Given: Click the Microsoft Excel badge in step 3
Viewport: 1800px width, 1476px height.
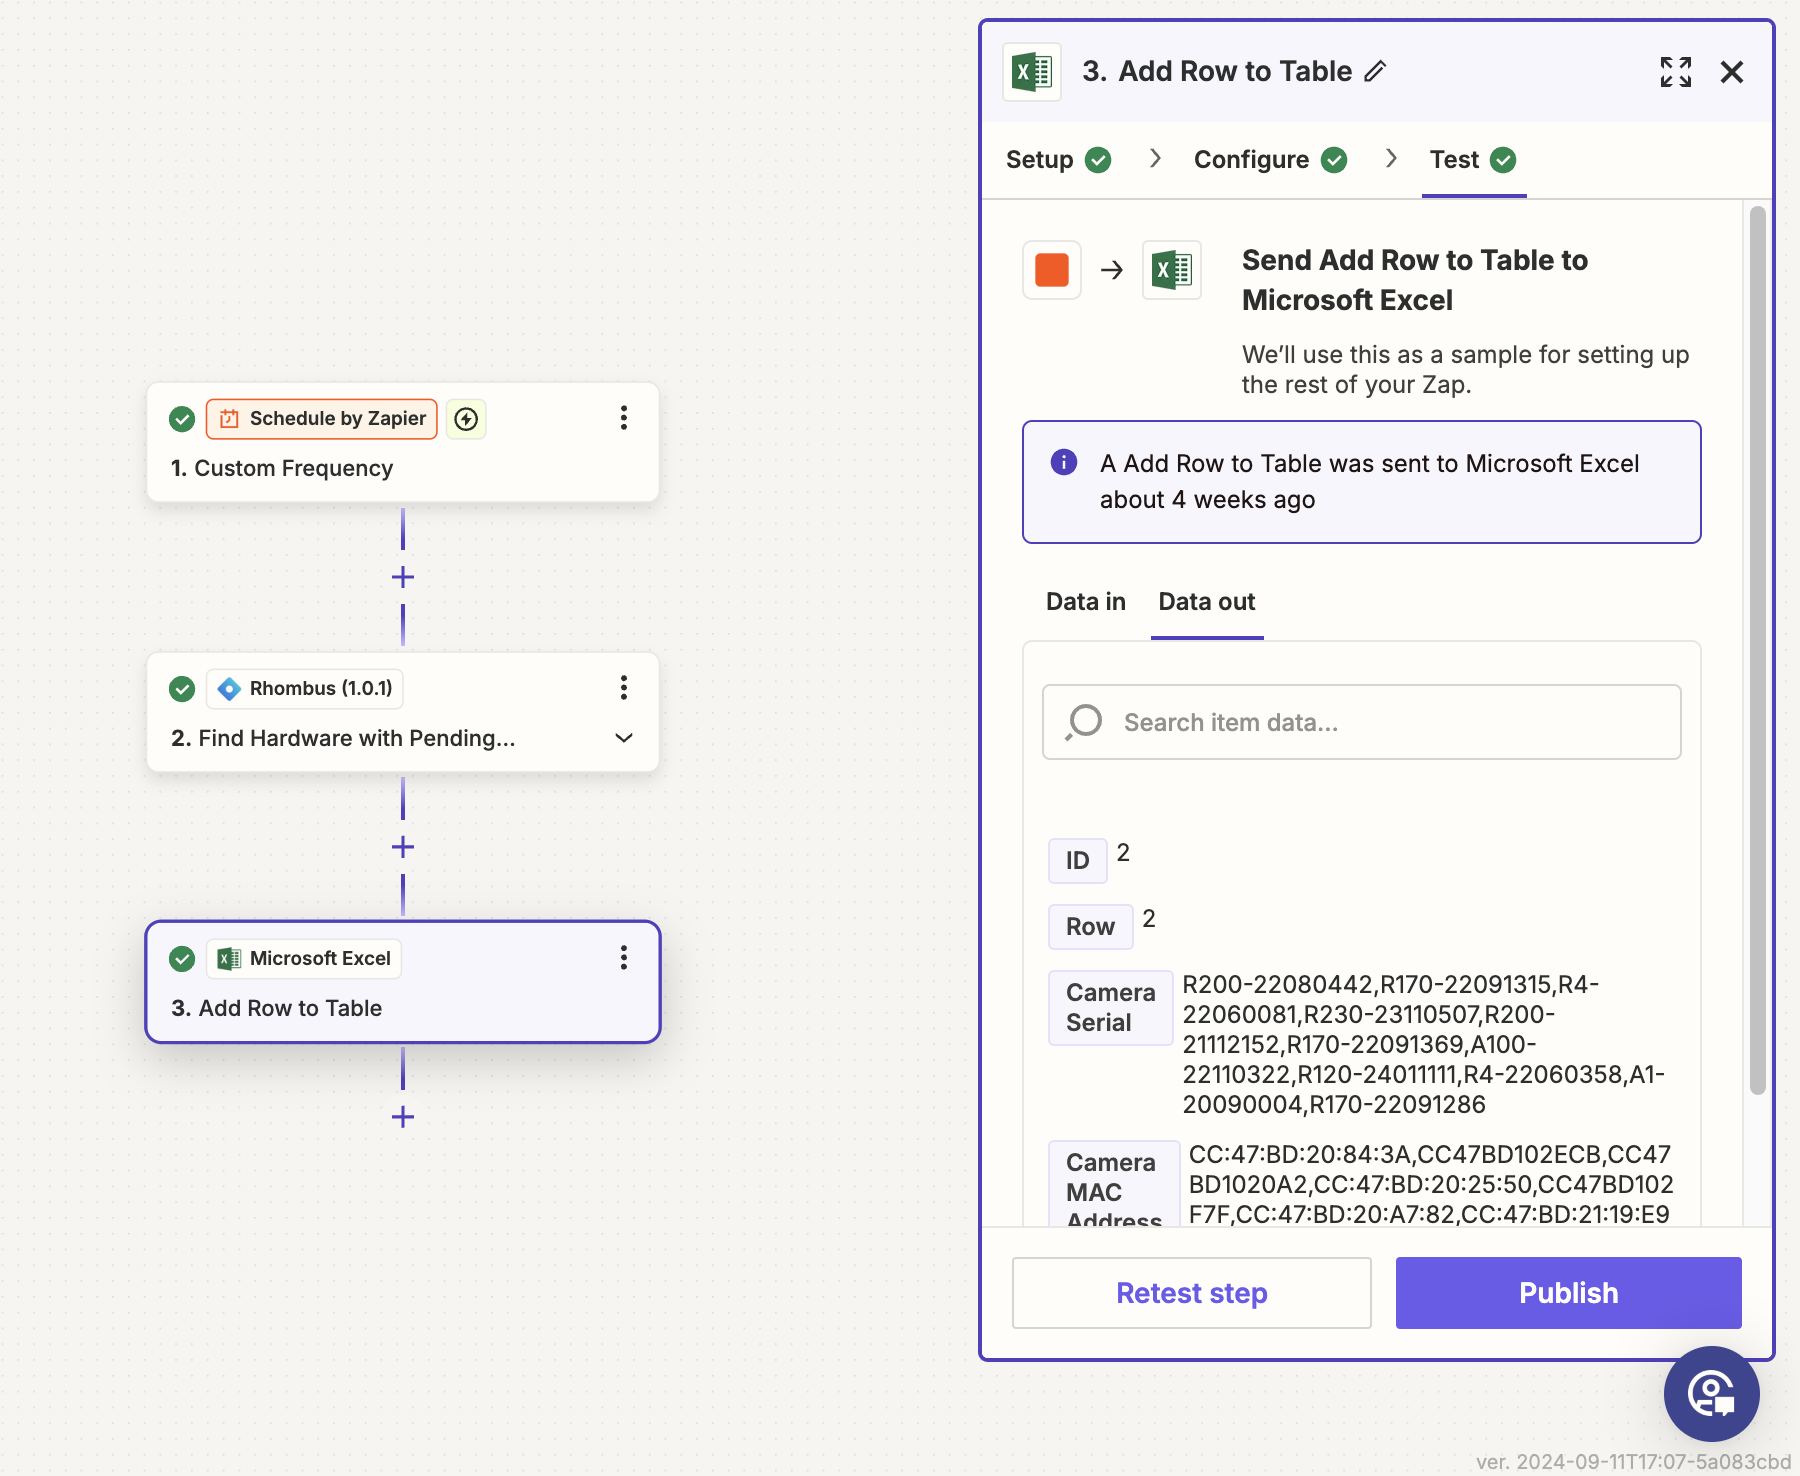Looking at the screenshot, I should [x=304, y=959].
